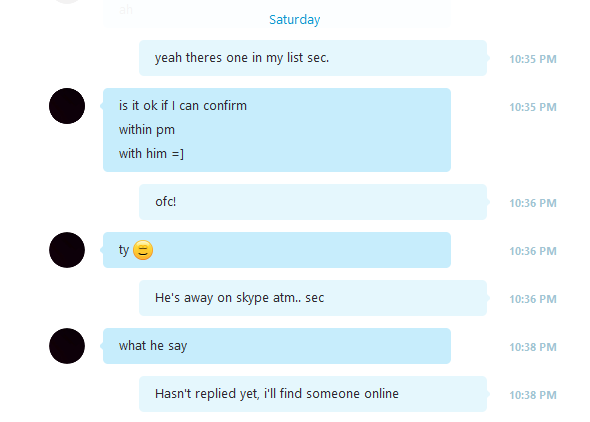The image size is (590, 422).
Task: Click the 'what he say' message bubble
Action: click(277, 346)
